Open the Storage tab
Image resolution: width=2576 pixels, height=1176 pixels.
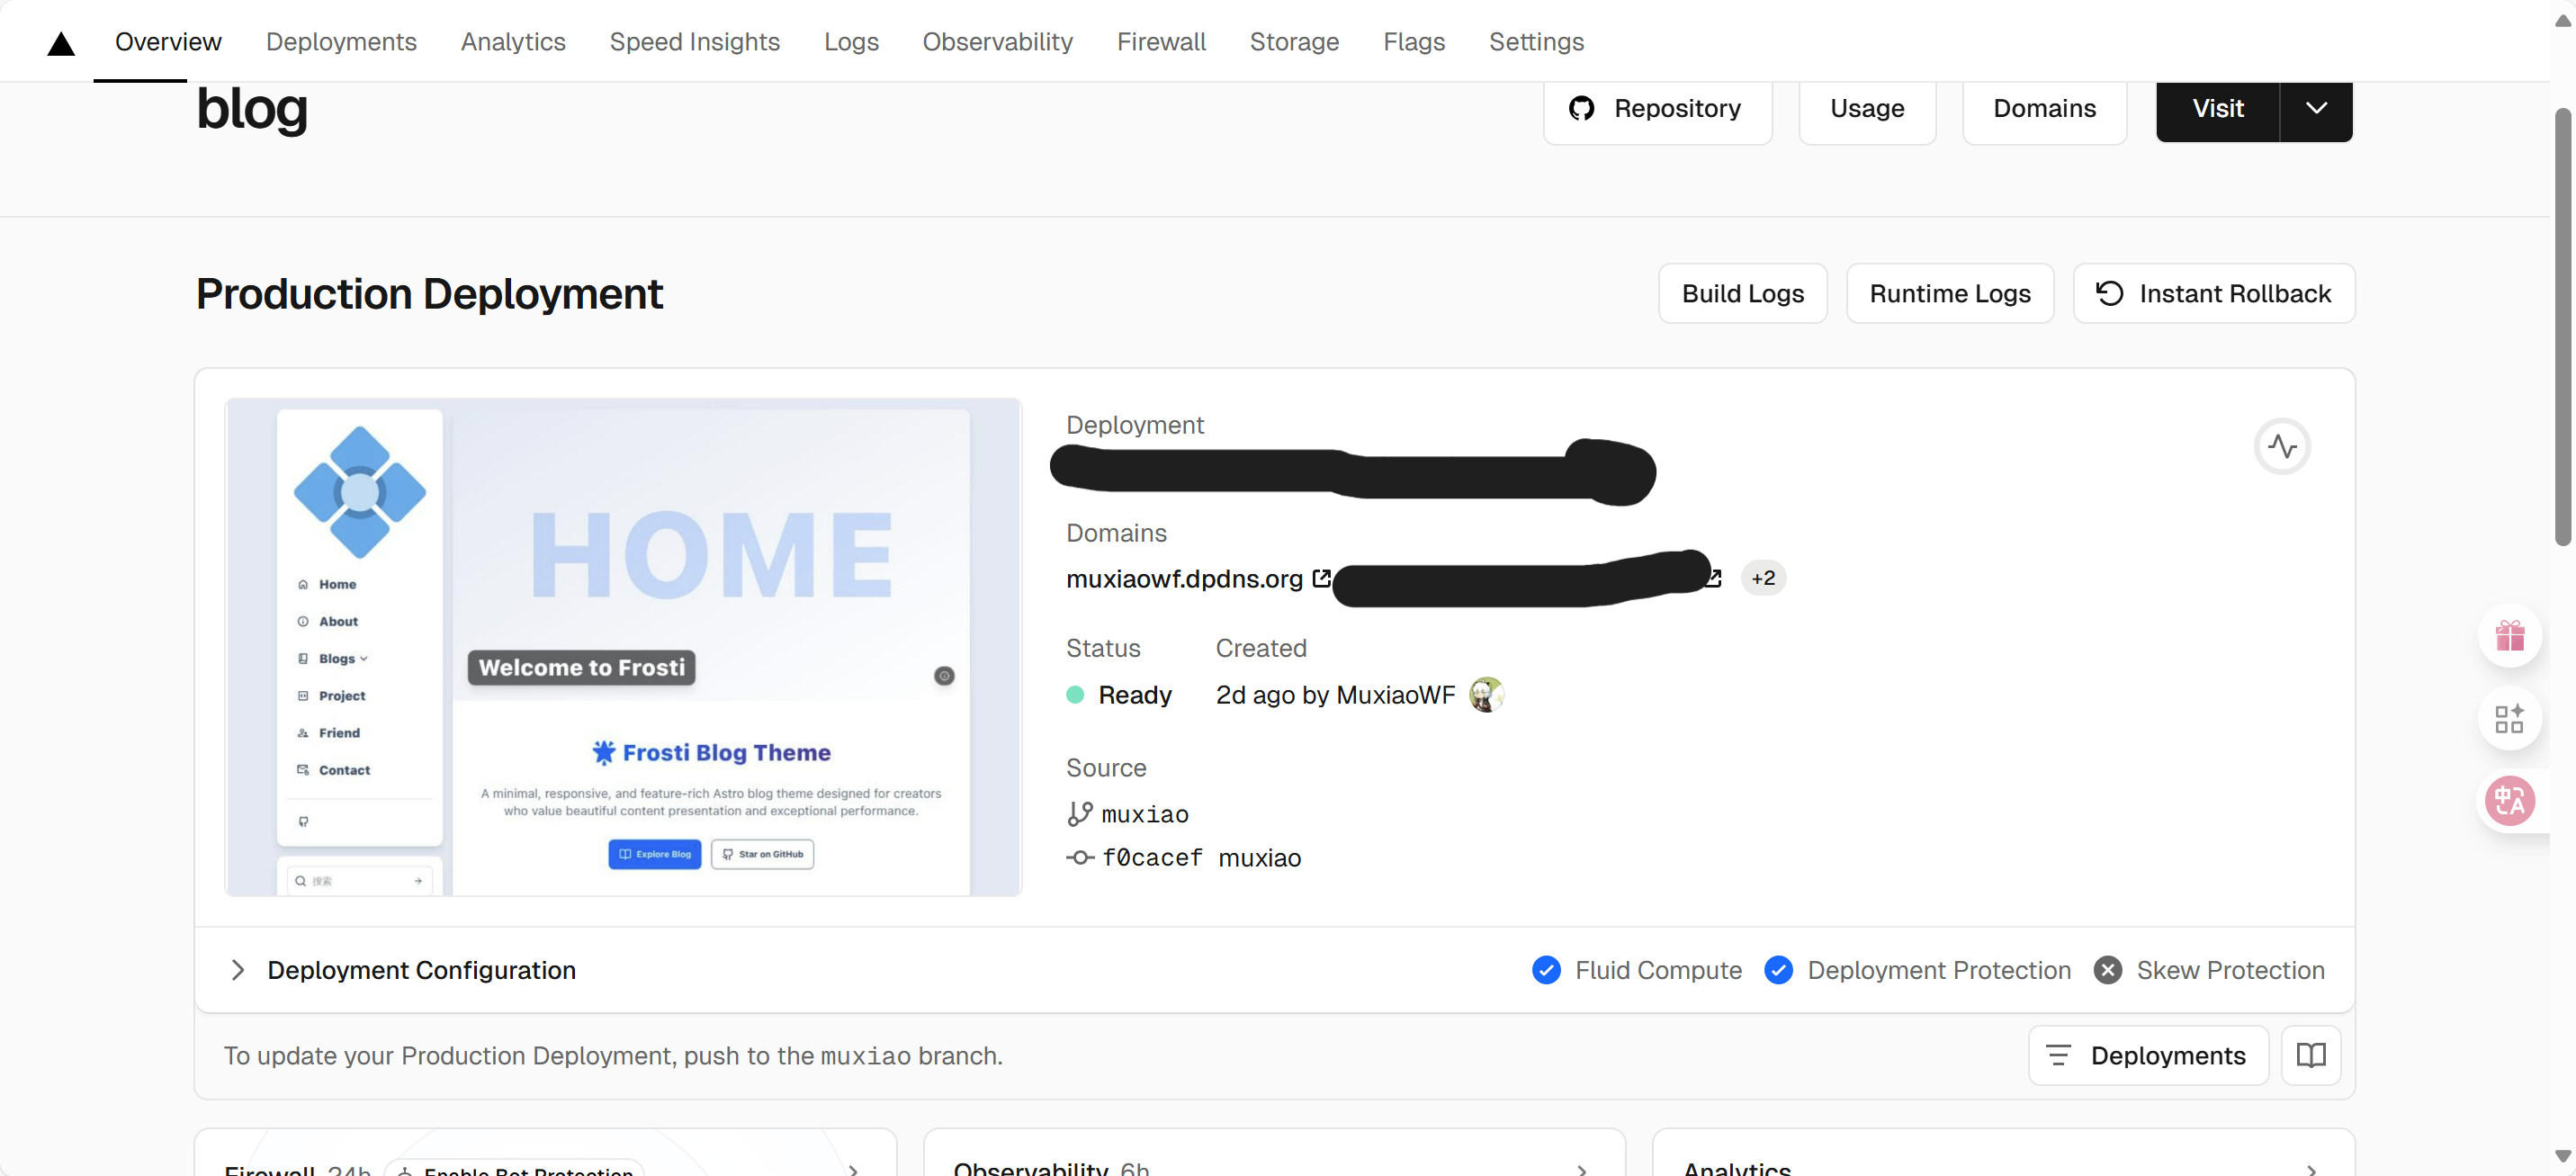pyautogui.click(x=1294, y=42)
